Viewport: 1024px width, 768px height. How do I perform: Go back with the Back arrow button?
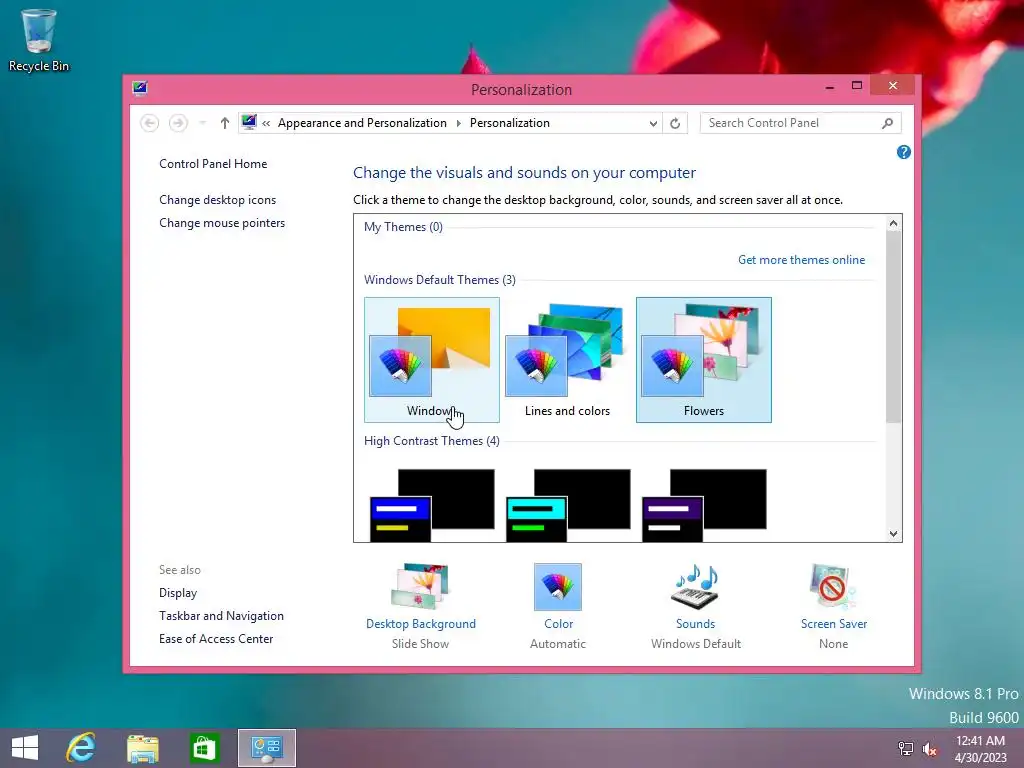pos(150,123)
